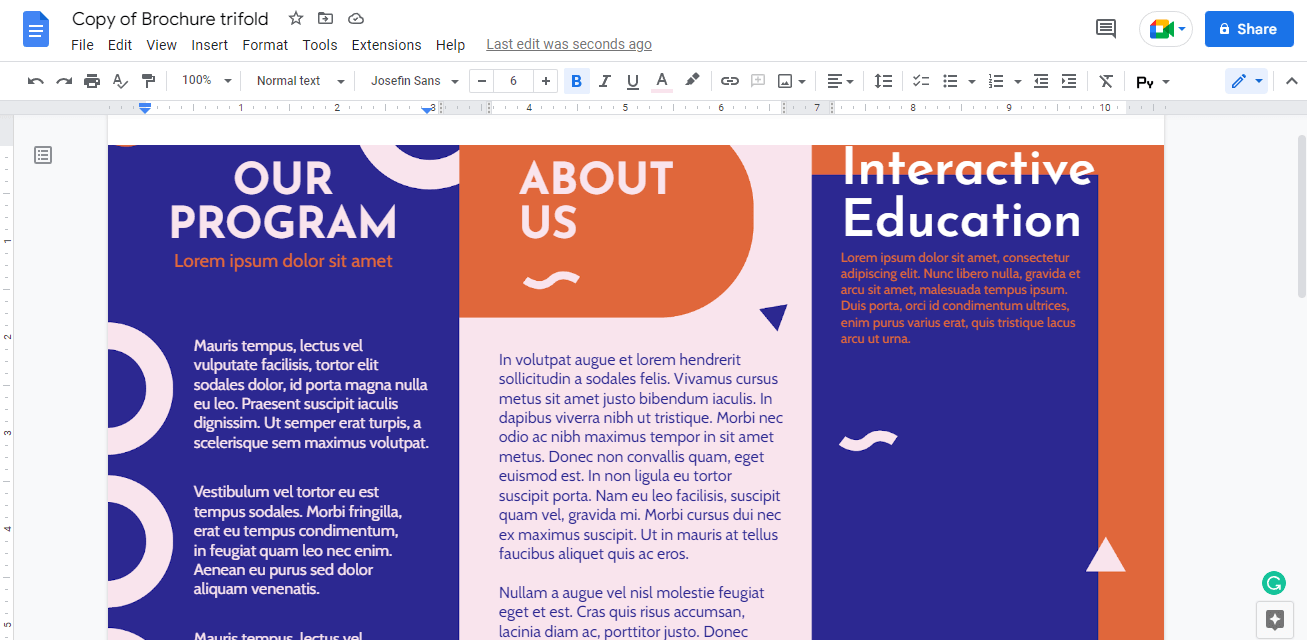Viewport: 1307px width, 640px height.
Task: Click the clear formatting icon
Action: (x=1105, y=81)
